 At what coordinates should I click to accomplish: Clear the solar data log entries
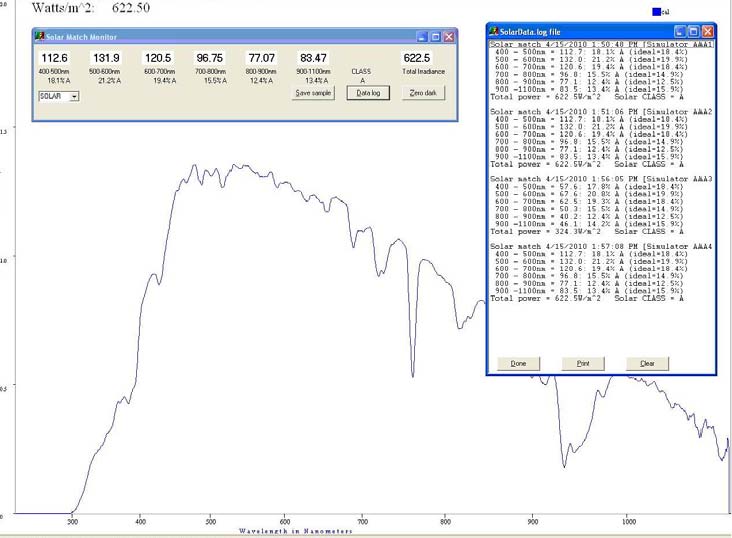click(x=647, y=363)
